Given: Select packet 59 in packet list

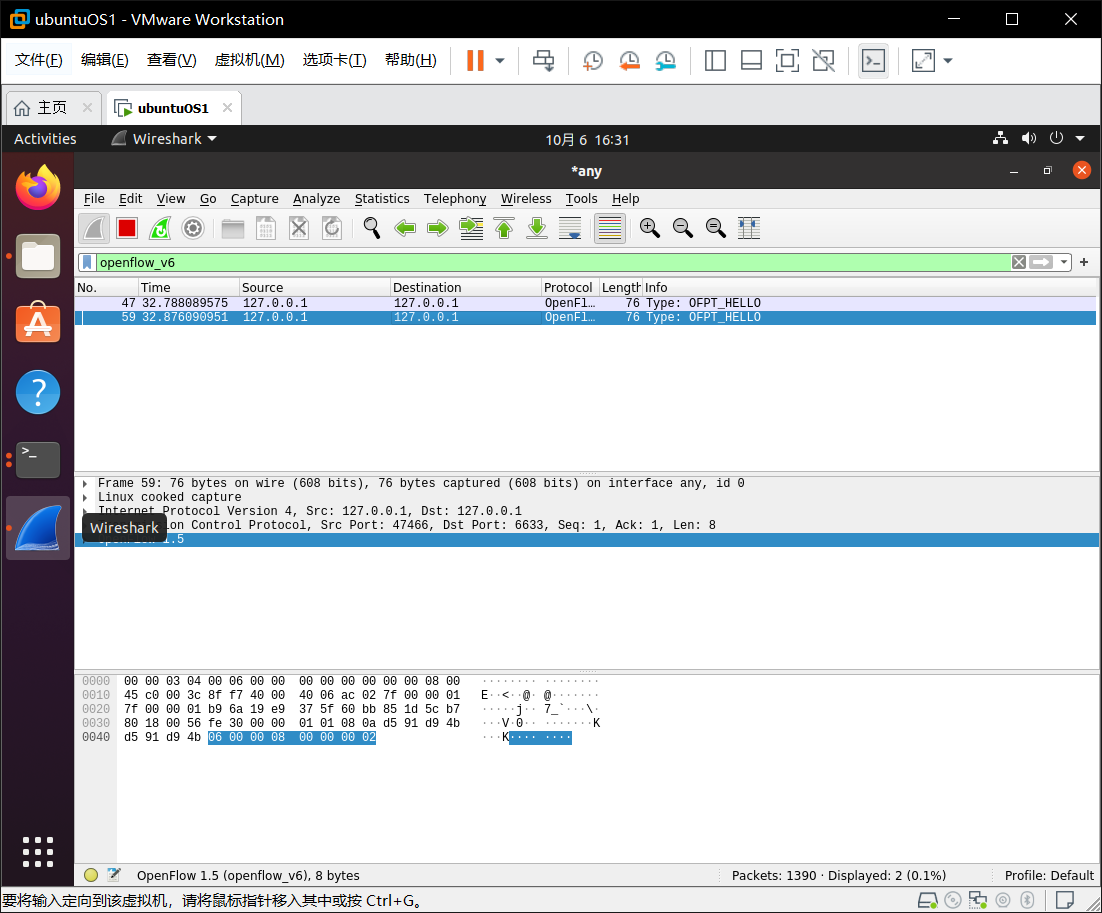Looking at the screenshot, I should 585,317.
